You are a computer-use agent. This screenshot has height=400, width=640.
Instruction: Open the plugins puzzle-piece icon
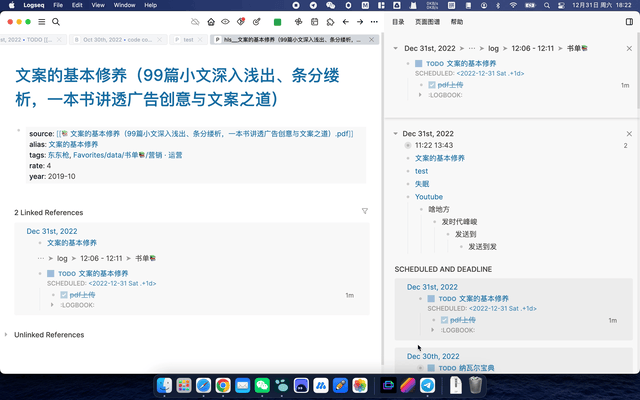tap(330, 22)
